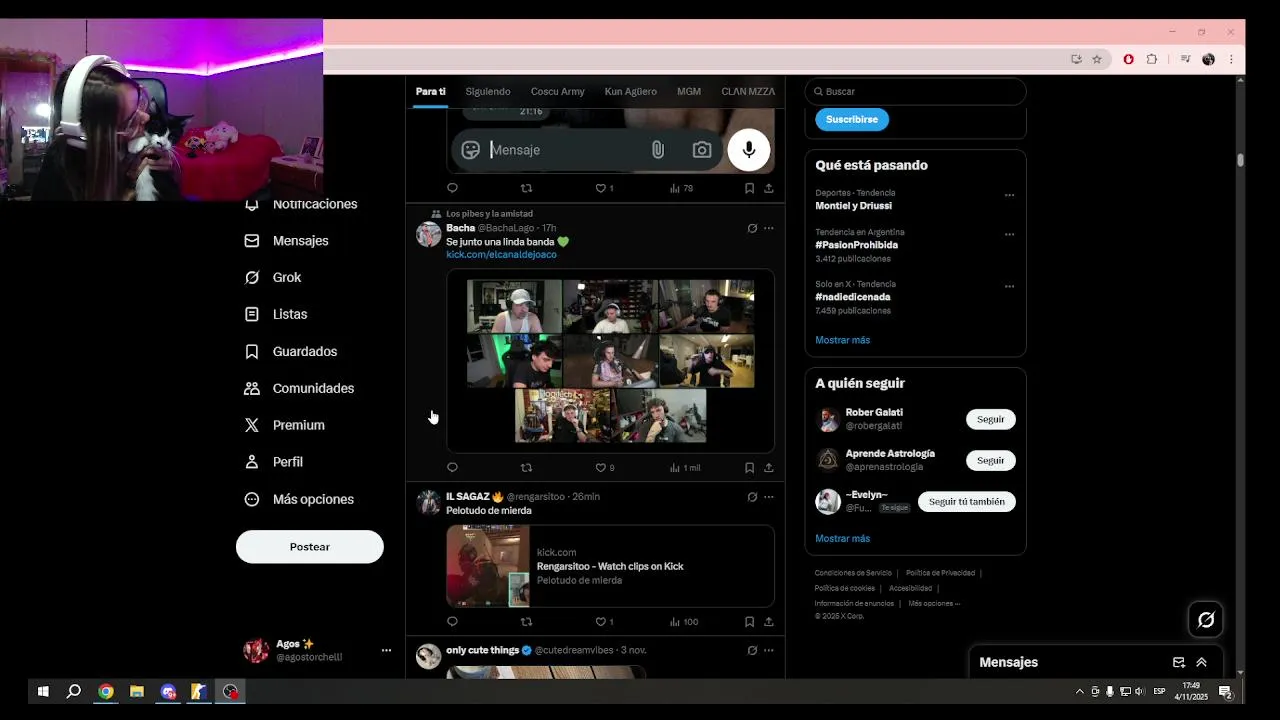Switch to the Para ti tab
Viewport: 1280px width, 720px height.
(431, 91)
